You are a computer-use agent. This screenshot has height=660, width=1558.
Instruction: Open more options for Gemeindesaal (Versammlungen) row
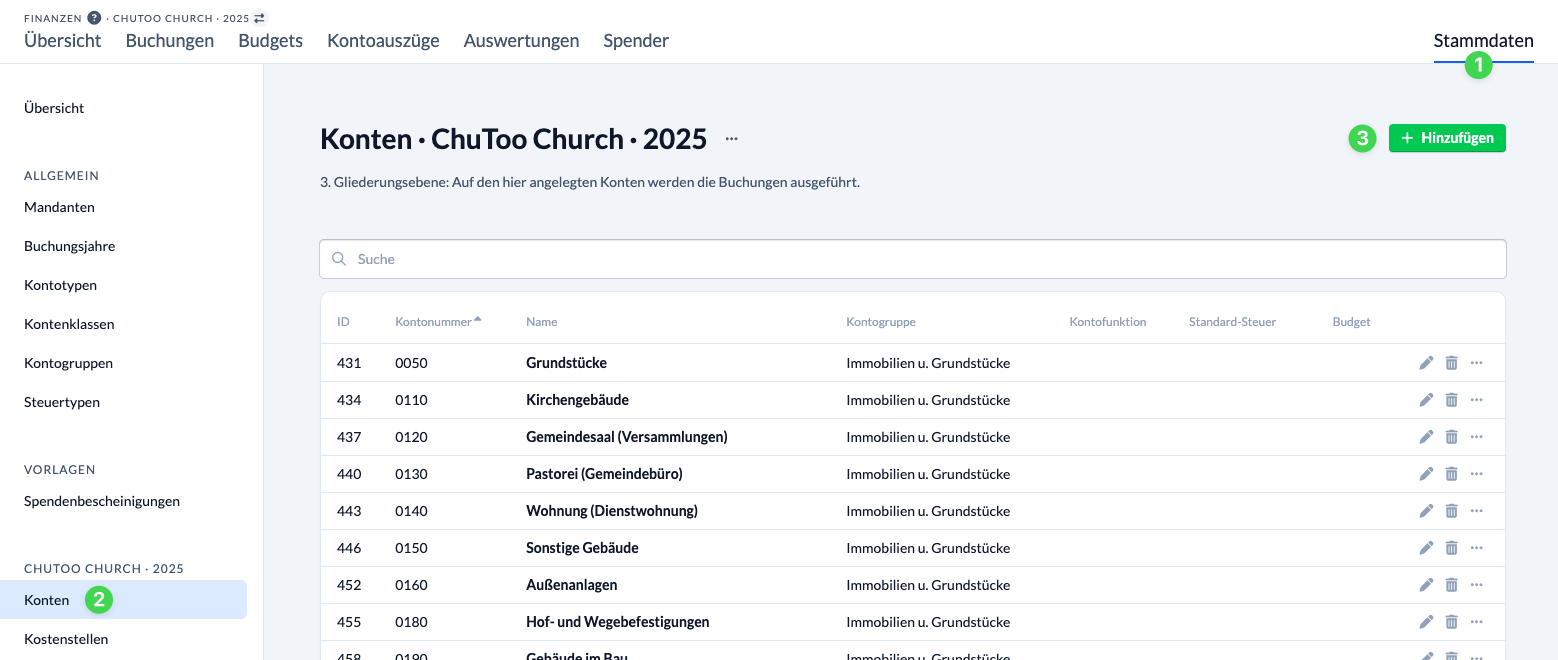[x=1476, y=437]
